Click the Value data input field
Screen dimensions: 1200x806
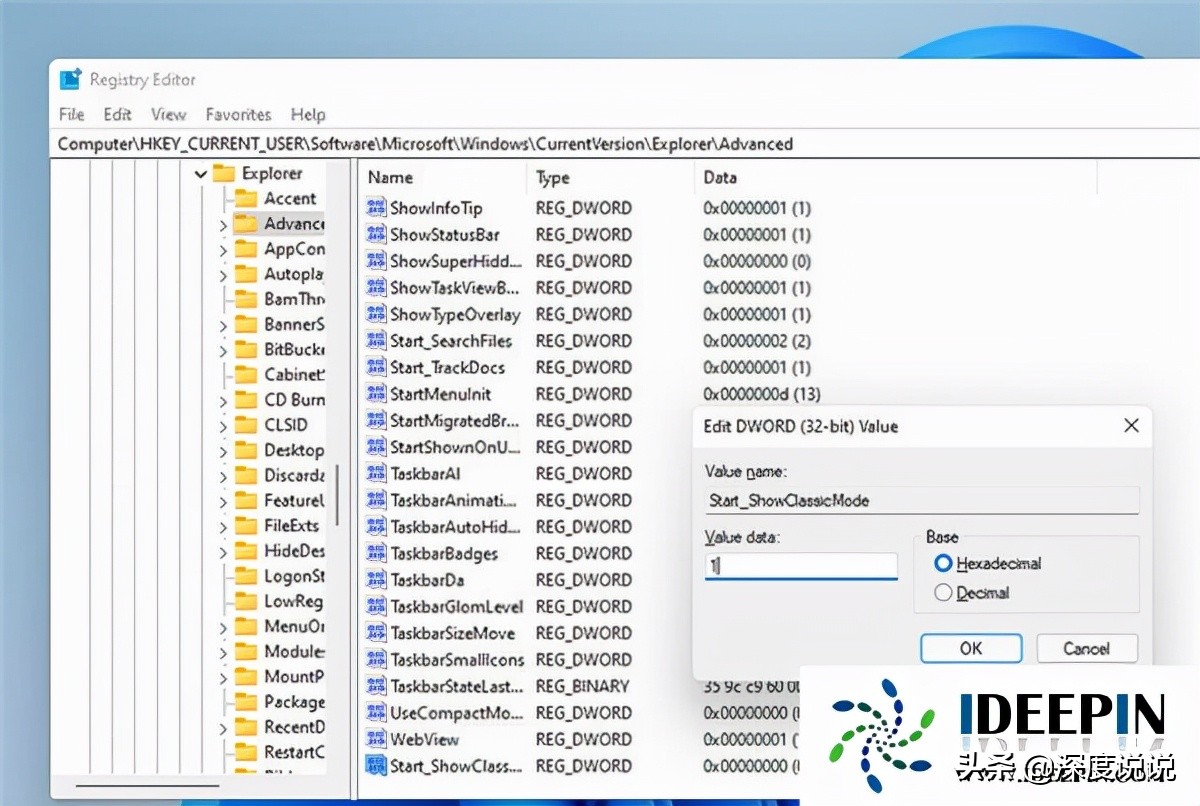pyautogui.click(x=801, y=565)
